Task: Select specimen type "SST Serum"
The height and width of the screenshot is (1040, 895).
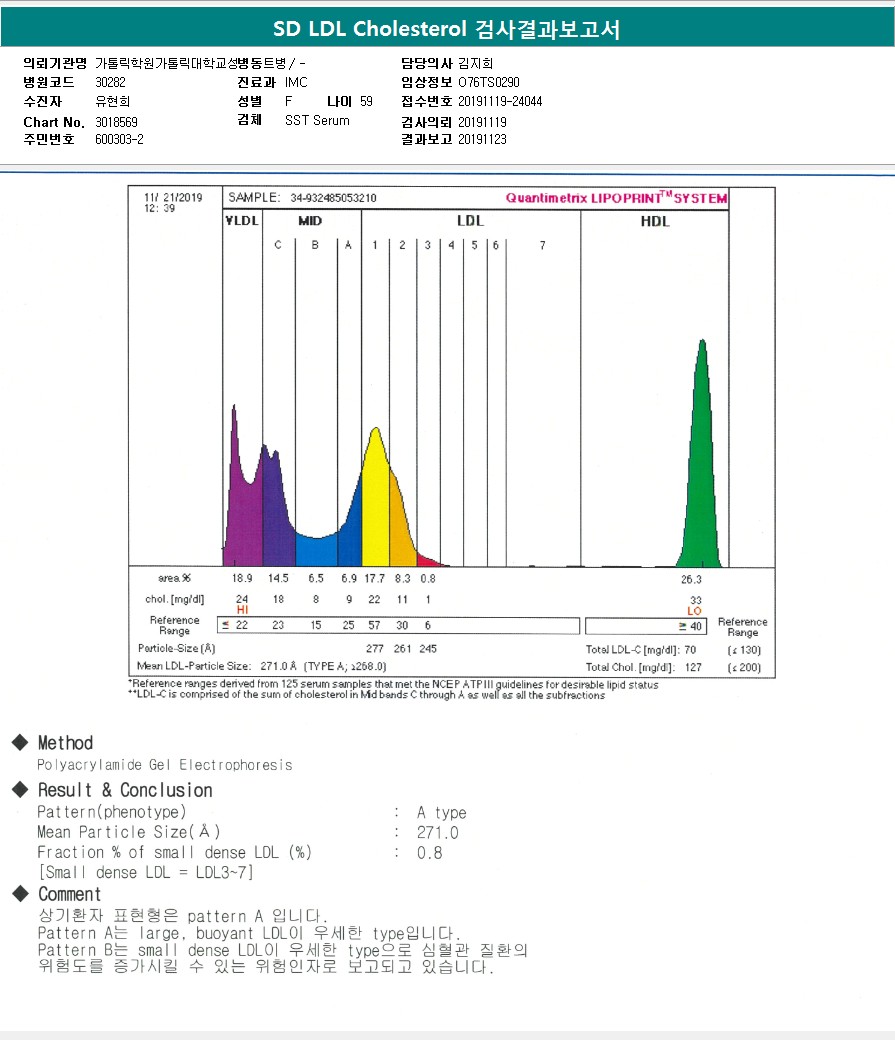Action: coord(317,121)
